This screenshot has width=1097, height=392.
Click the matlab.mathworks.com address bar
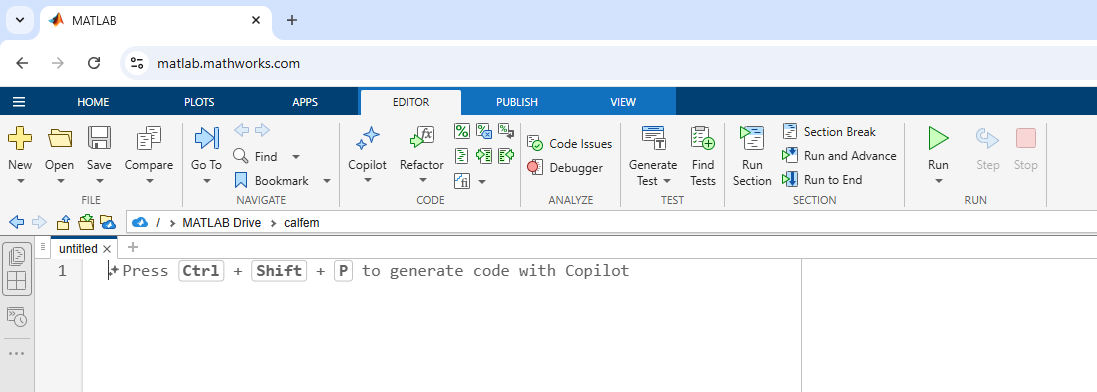[228, 64]
